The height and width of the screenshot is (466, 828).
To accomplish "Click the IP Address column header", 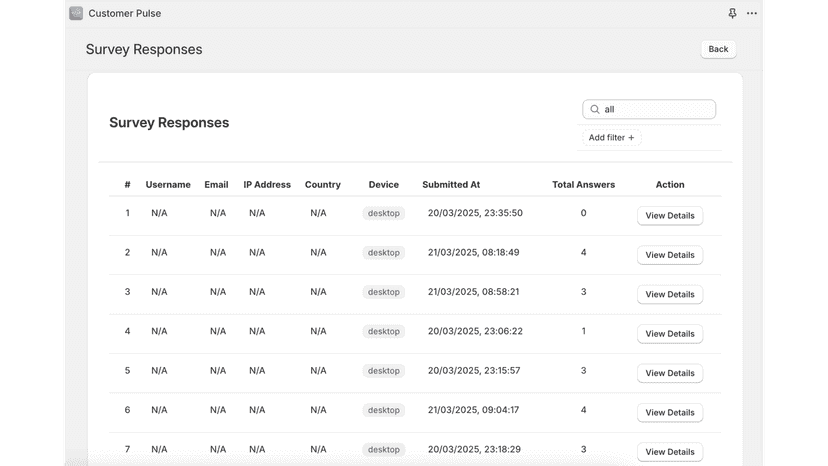I will click(x=267, y=184).
